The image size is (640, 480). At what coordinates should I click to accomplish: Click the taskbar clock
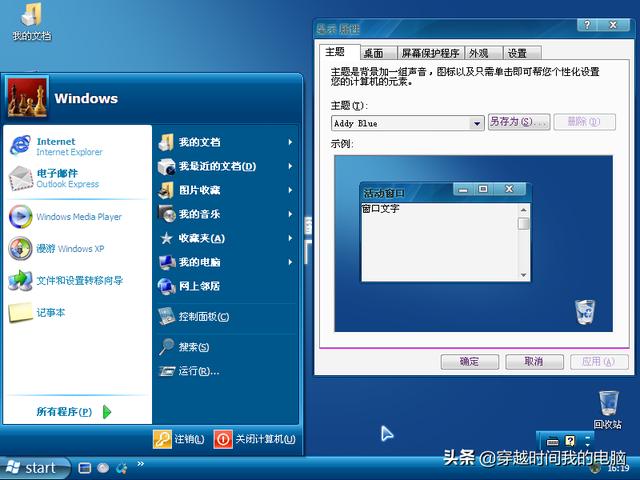pos(619,468)
